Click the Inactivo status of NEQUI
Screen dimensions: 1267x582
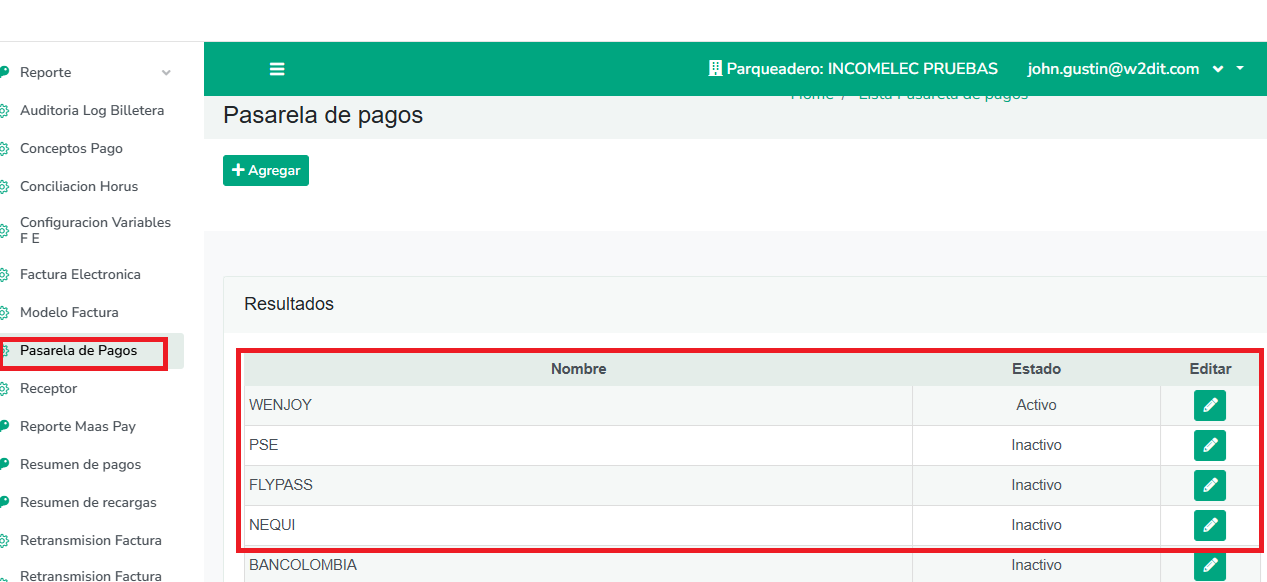(x=1036, y=525)
